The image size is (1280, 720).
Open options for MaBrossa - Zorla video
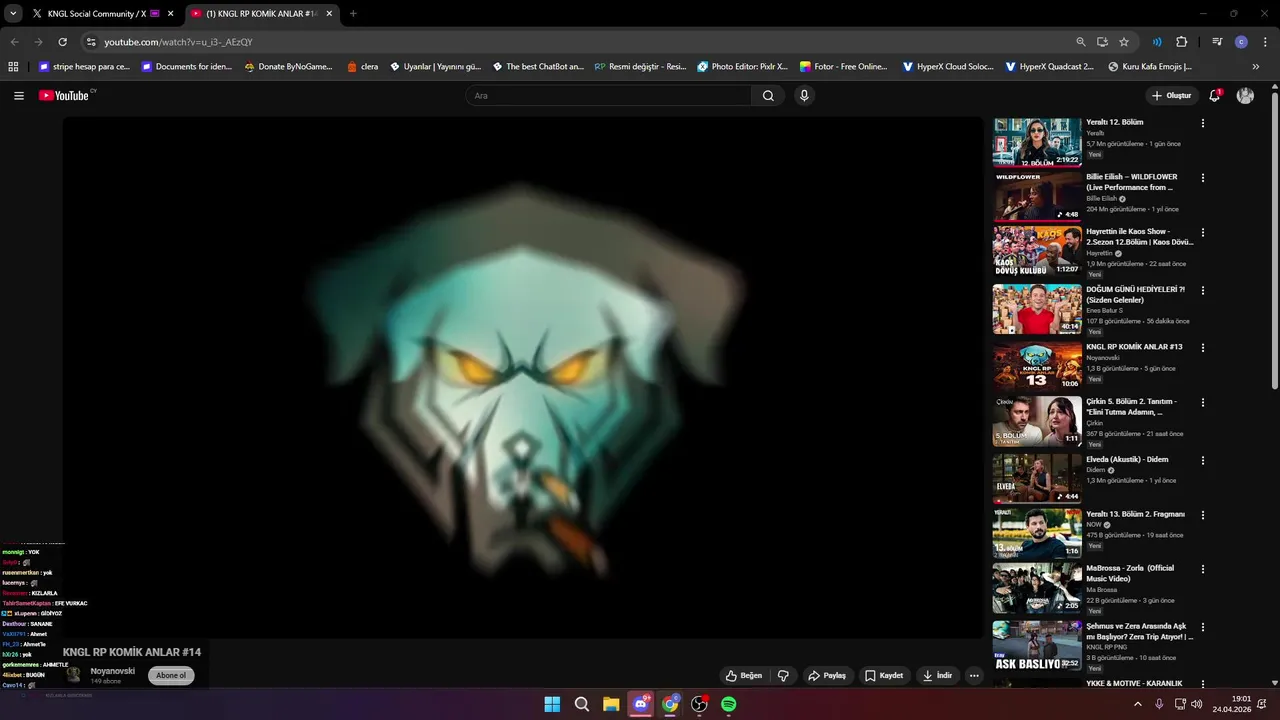[1203, 569]
